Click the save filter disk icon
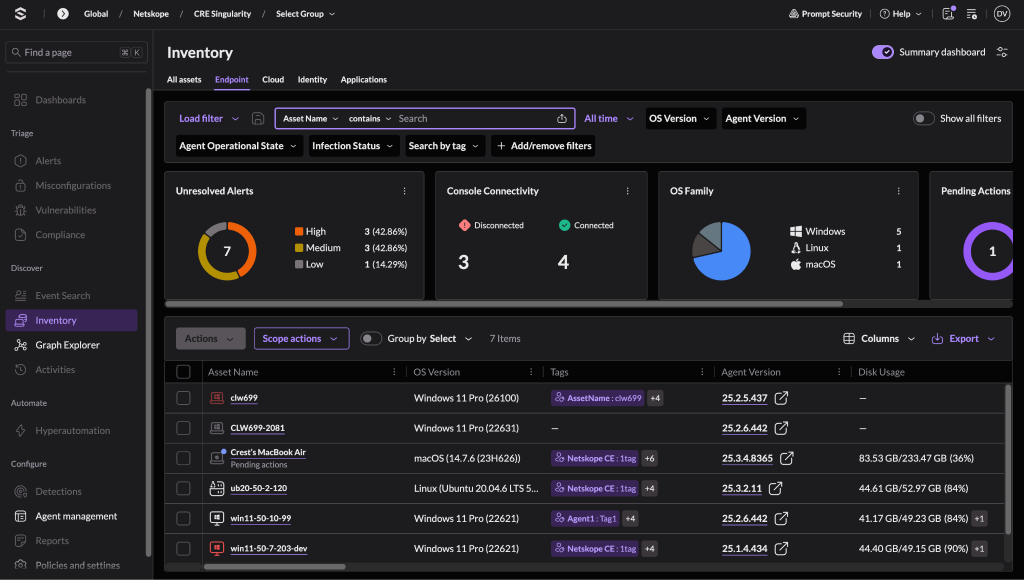The height and width of the screenshot is (580, 1024). click(258, 119)
